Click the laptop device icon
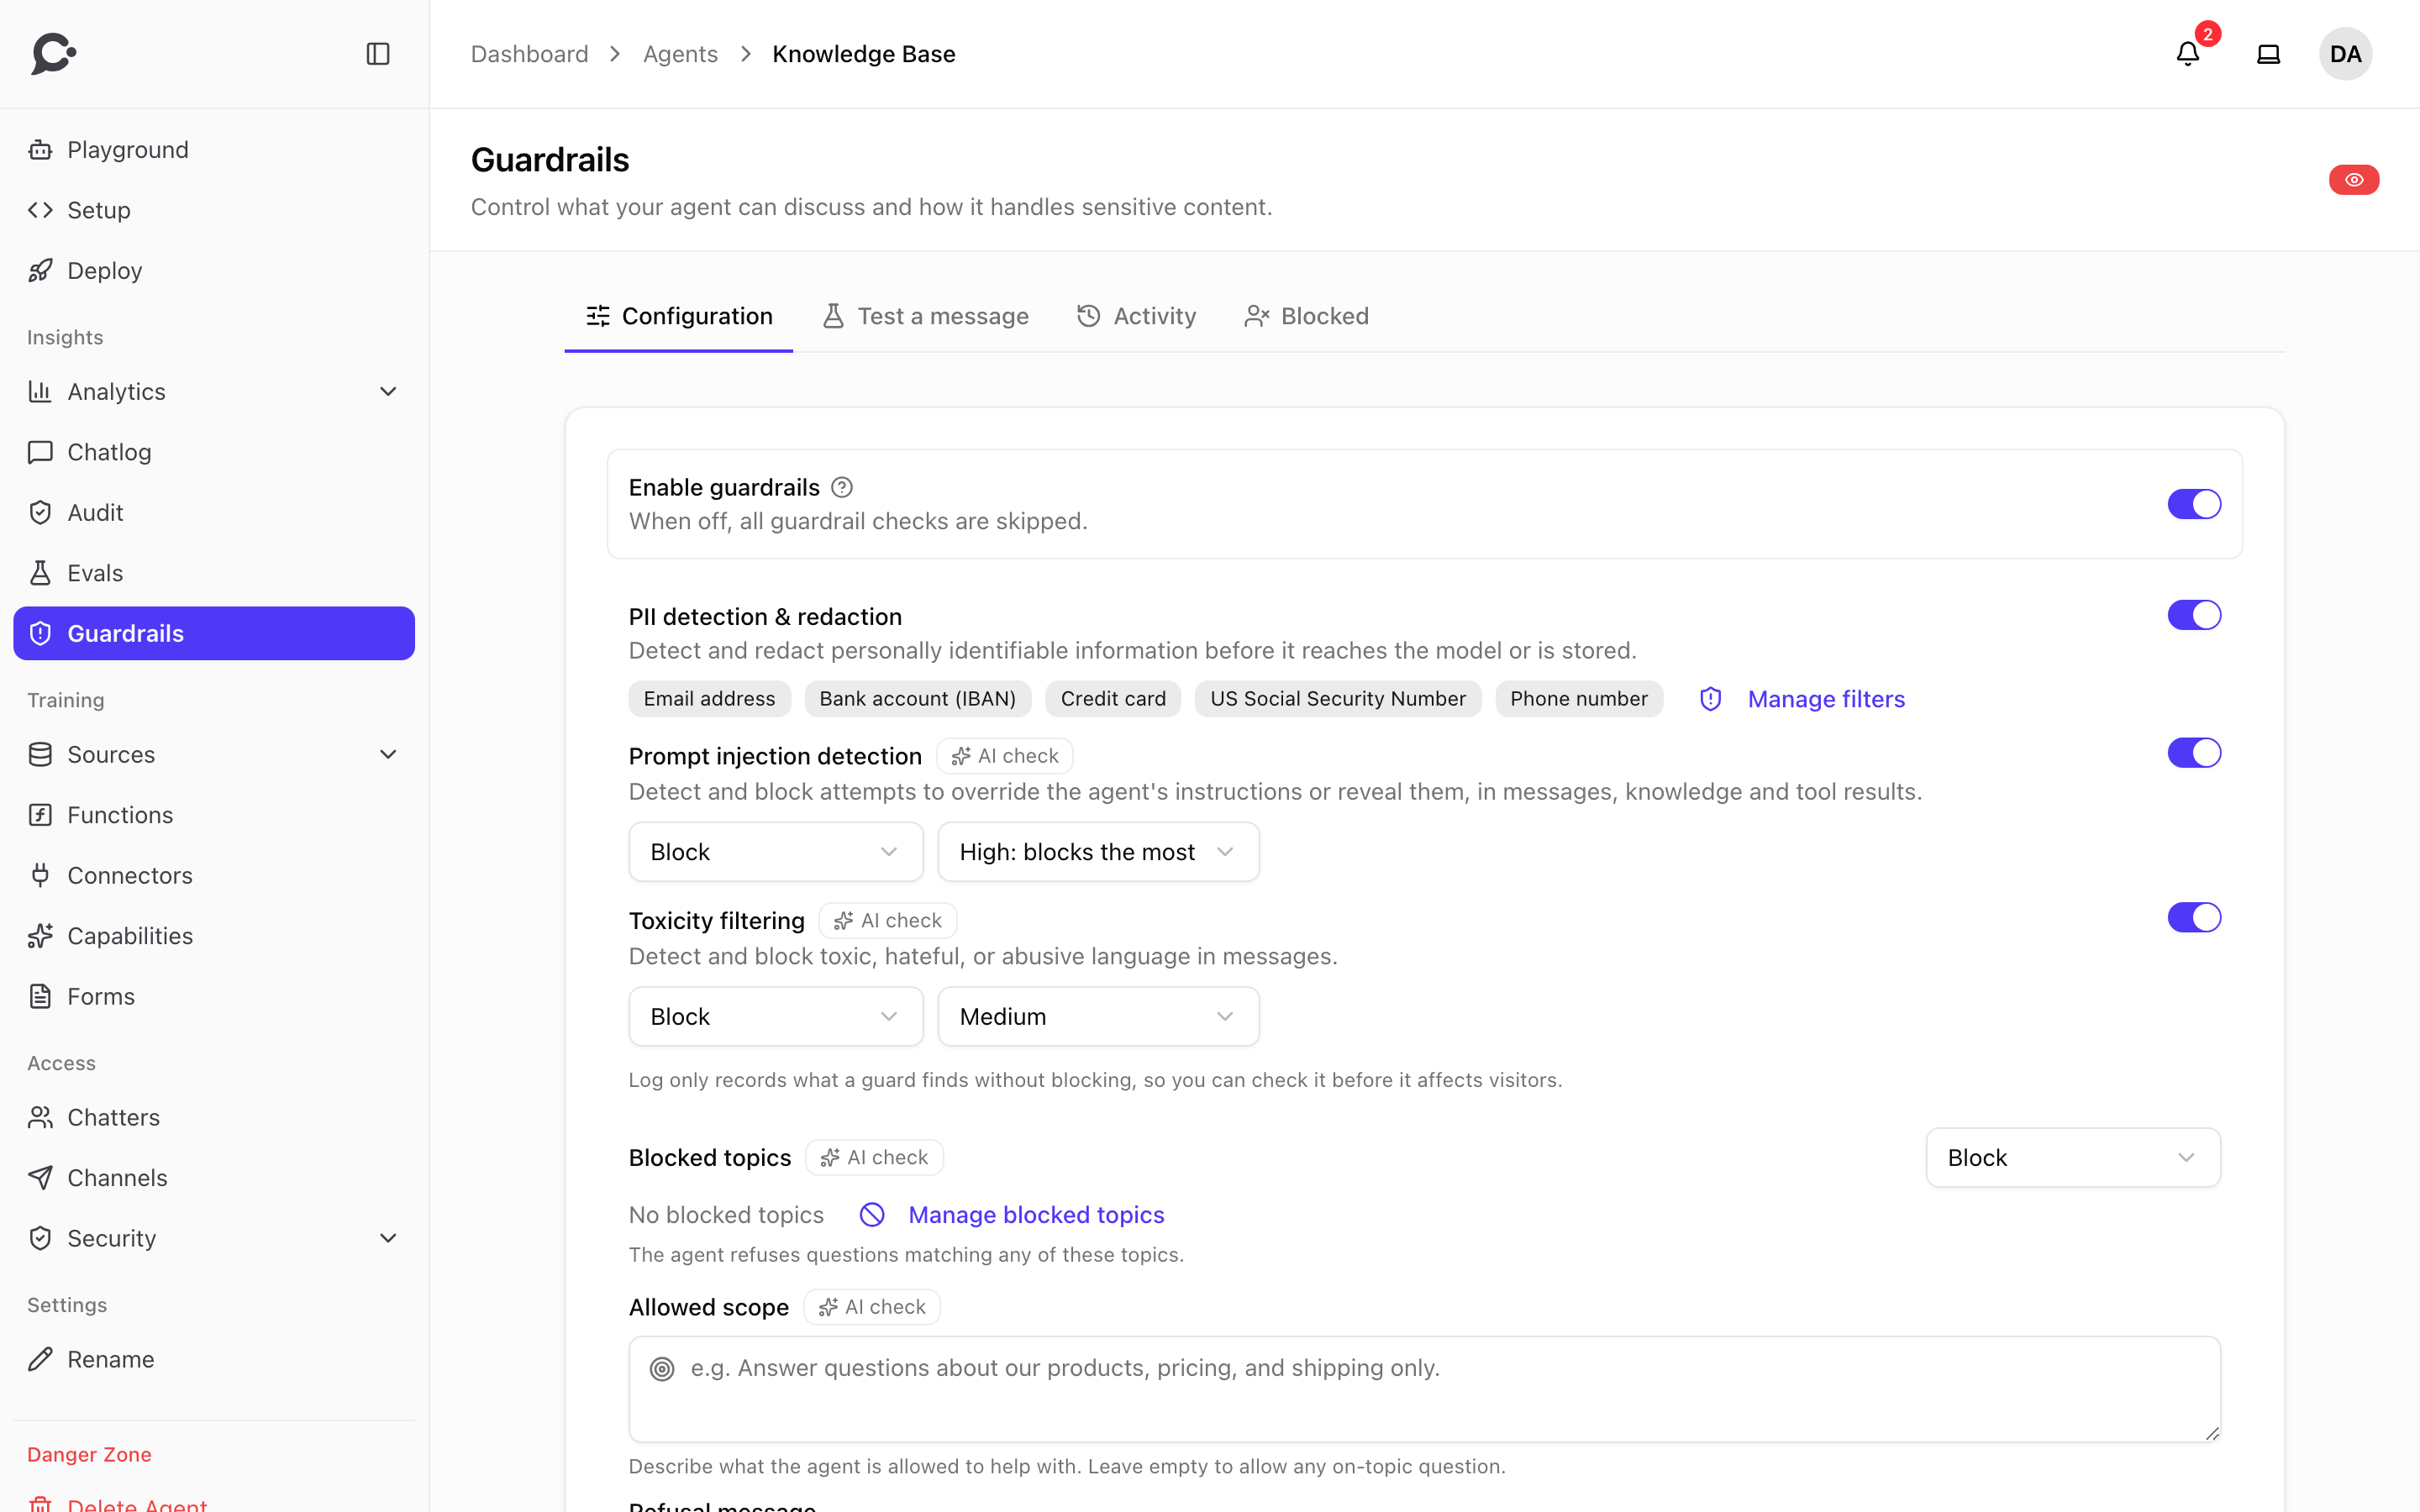Image resolution: width=2420 pixels, height=1512 pixels. pyautogui.click(x=2269, y=54)
